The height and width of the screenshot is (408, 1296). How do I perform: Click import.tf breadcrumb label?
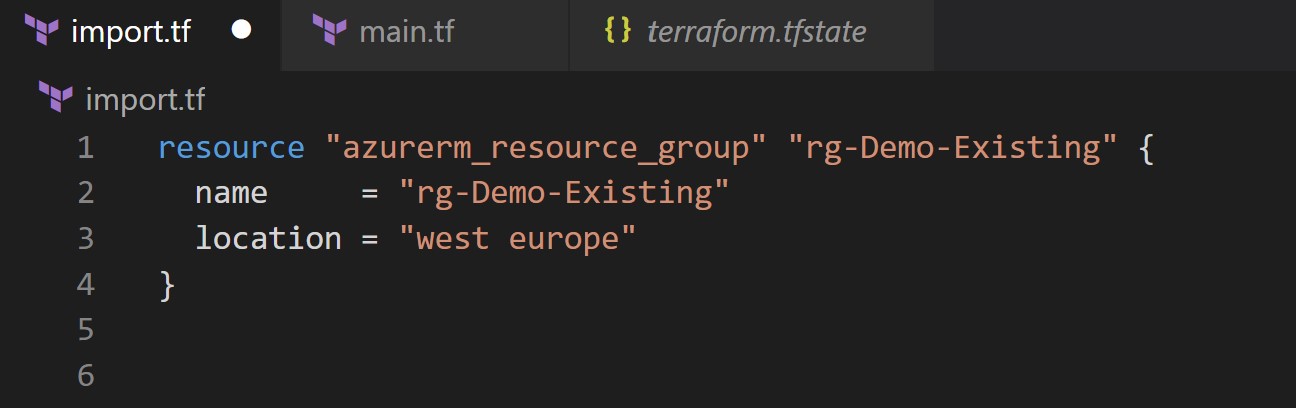click(145, 99)
